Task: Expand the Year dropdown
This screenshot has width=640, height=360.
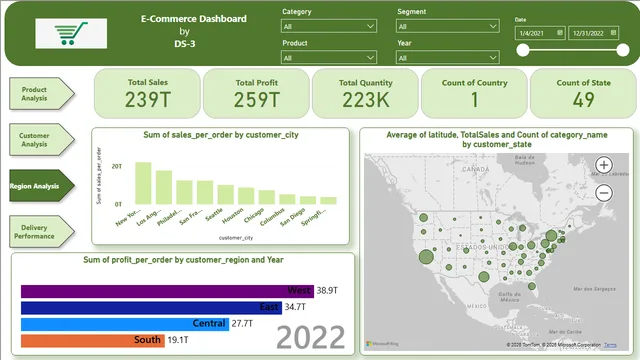Action: (447, 58)
